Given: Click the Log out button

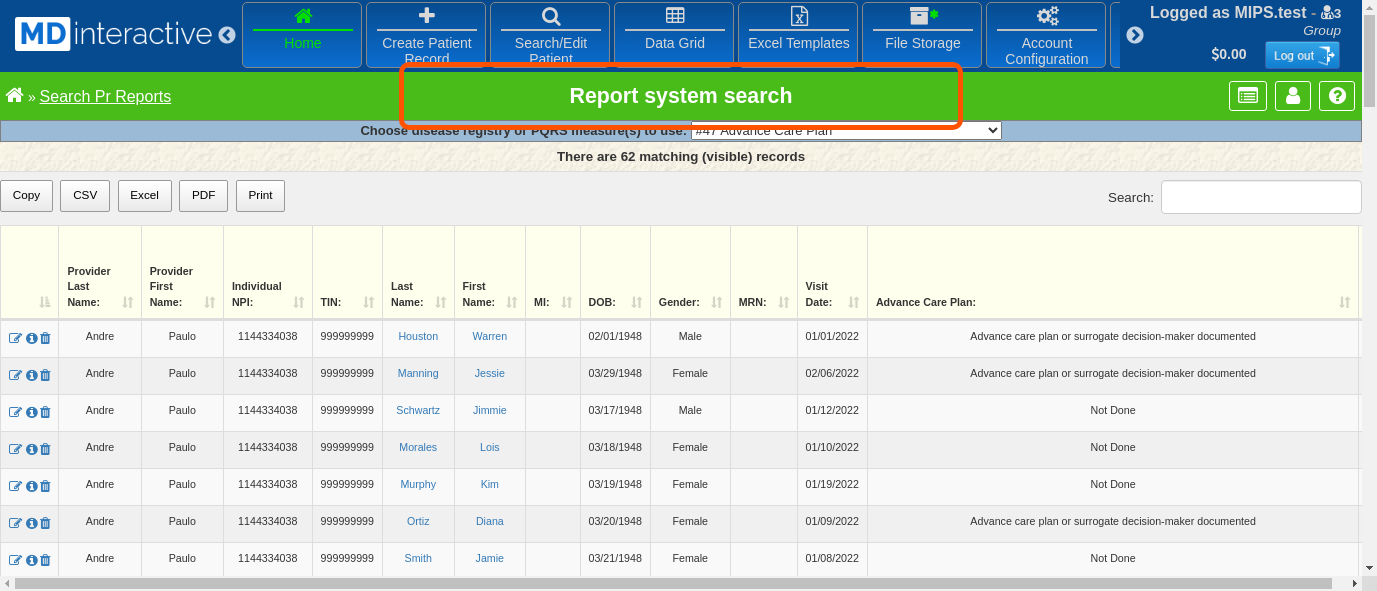Looking at the screenshot, I should (x=1301, y=55).
